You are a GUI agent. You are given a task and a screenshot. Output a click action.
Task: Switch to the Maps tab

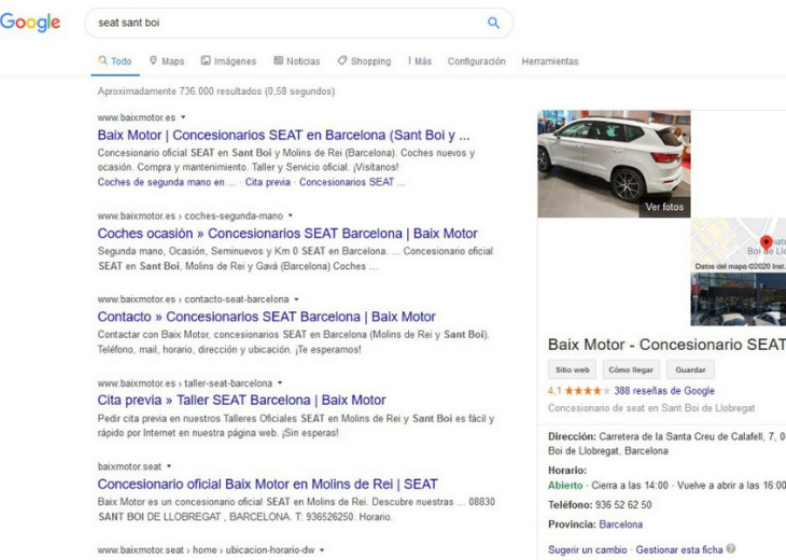(167, 61)
